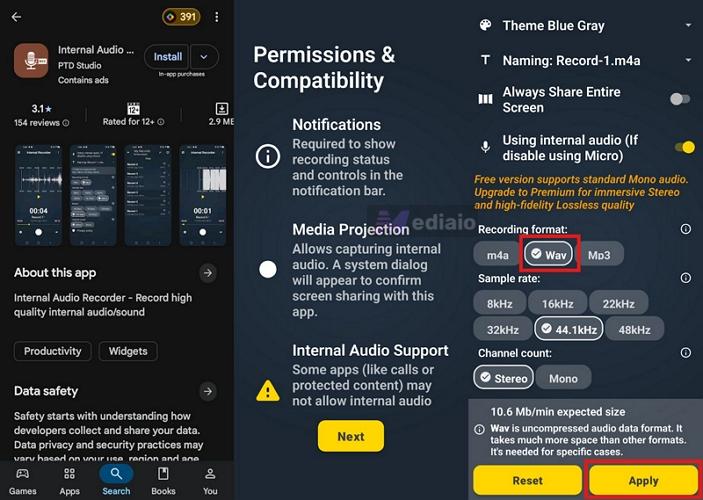
Task: Switch to the Games tab
Action: 22,482
